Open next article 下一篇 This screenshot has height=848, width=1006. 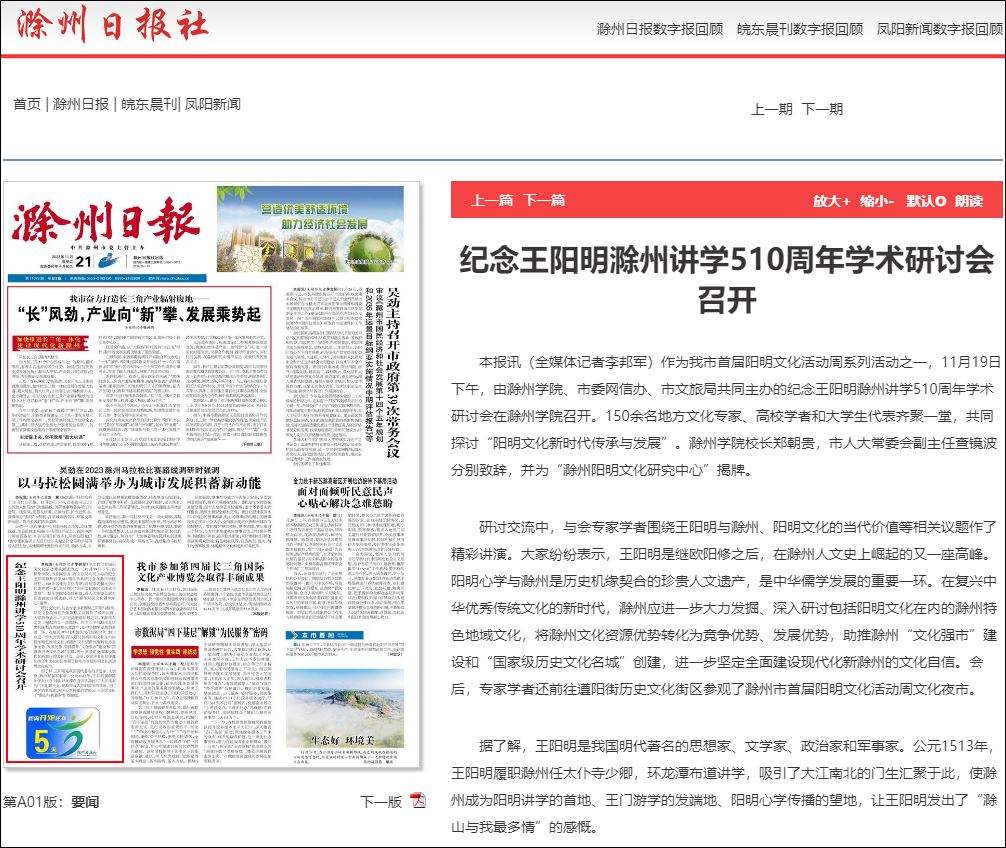coord(544,200)
